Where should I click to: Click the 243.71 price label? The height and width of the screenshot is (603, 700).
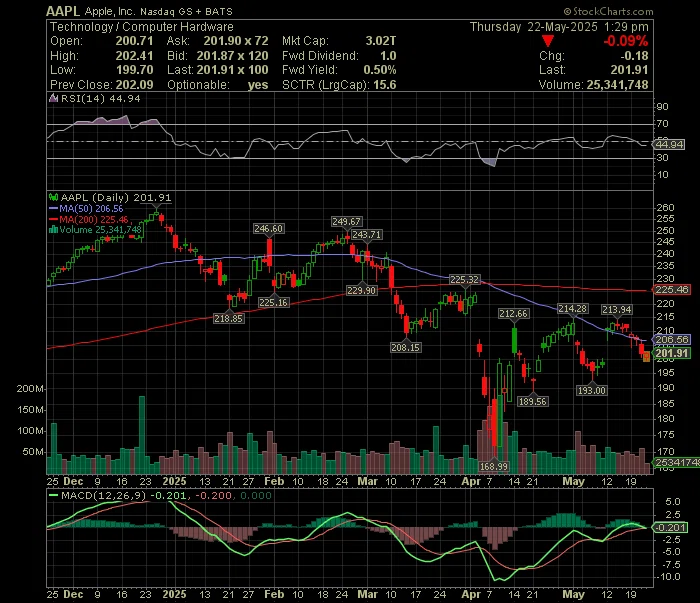[367, 234]
